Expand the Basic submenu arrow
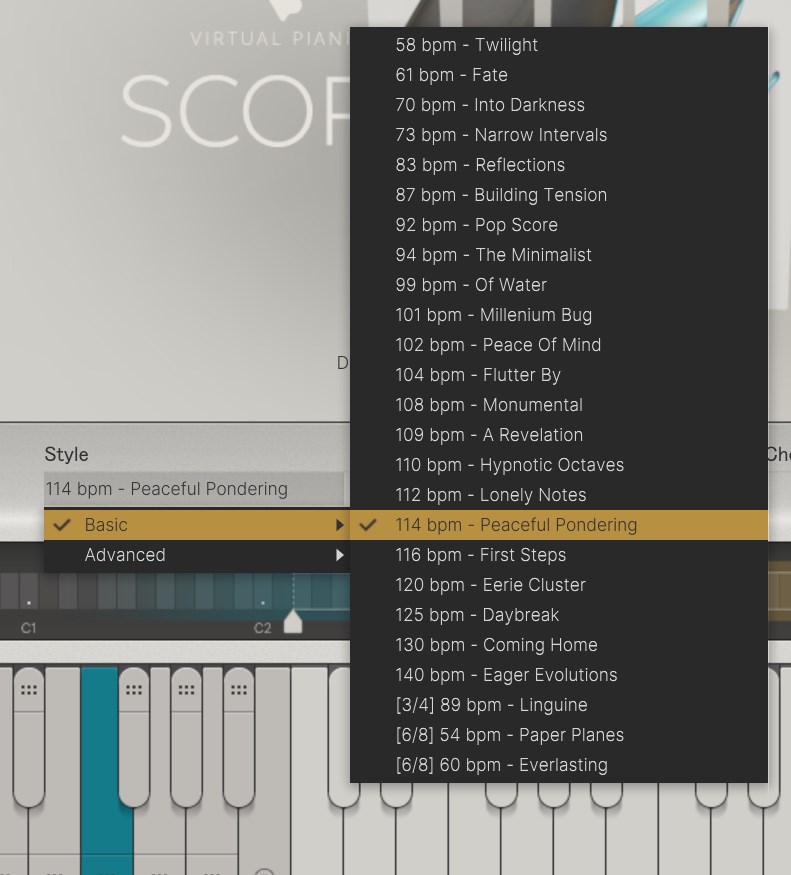The image size is (791, 875). point(340,525)
